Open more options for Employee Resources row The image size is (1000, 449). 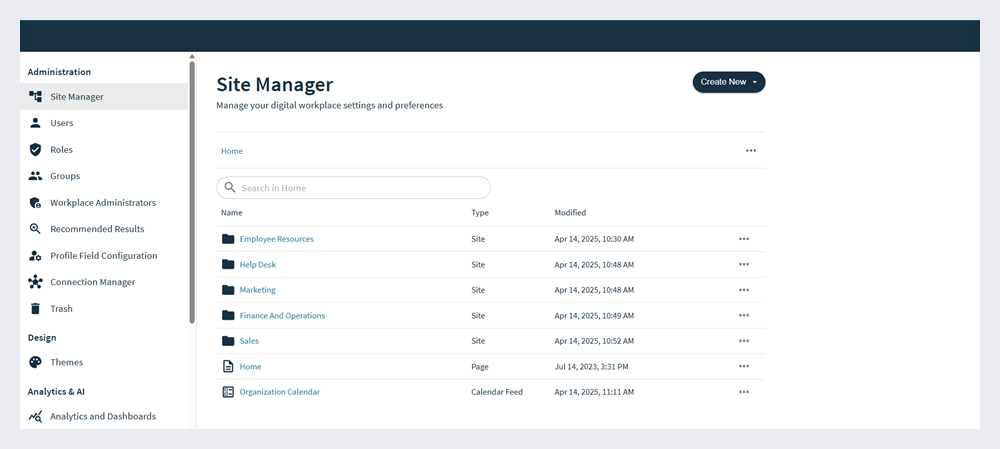[x=743, y=239]
